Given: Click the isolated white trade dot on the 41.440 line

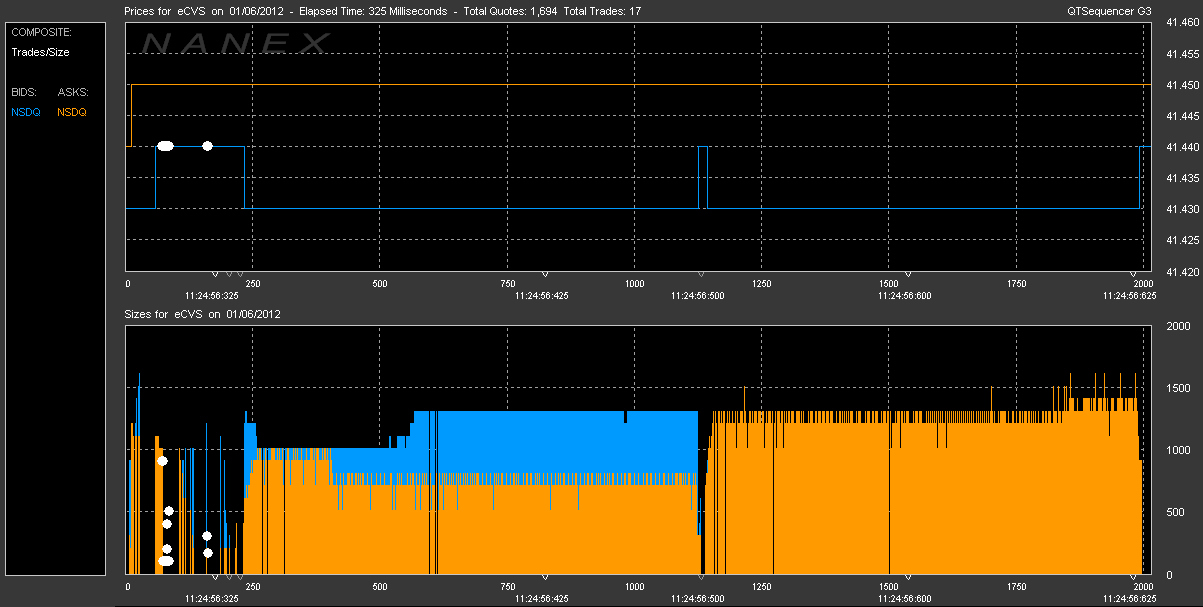Looking at the screenshot, I should click(x=207, y=146).
